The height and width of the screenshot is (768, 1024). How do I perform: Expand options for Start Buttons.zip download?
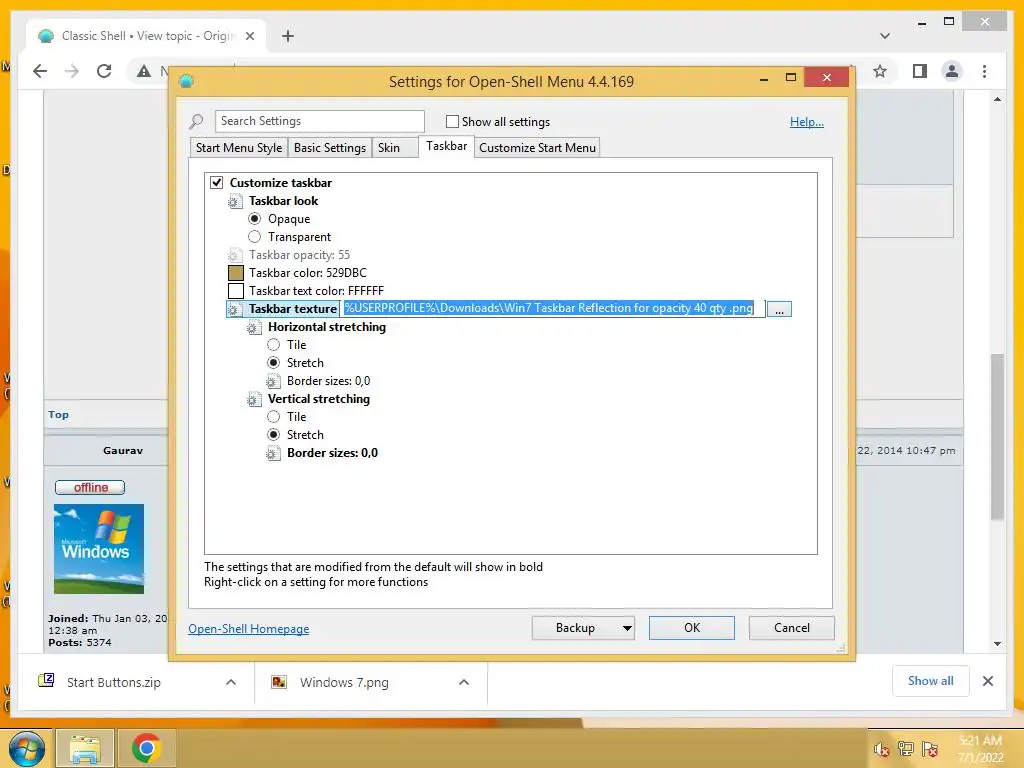point(231,682)
